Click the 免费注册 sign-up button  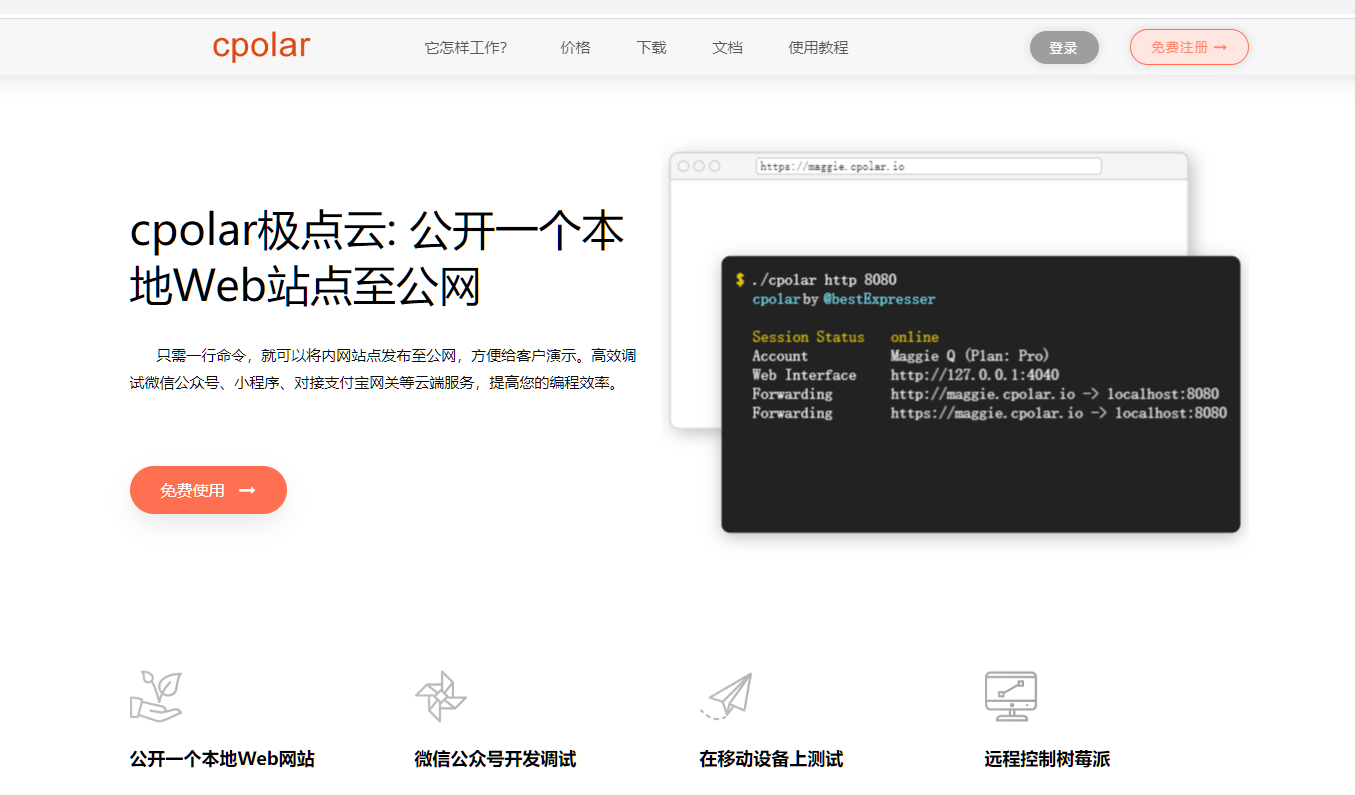coord(1189,47)
